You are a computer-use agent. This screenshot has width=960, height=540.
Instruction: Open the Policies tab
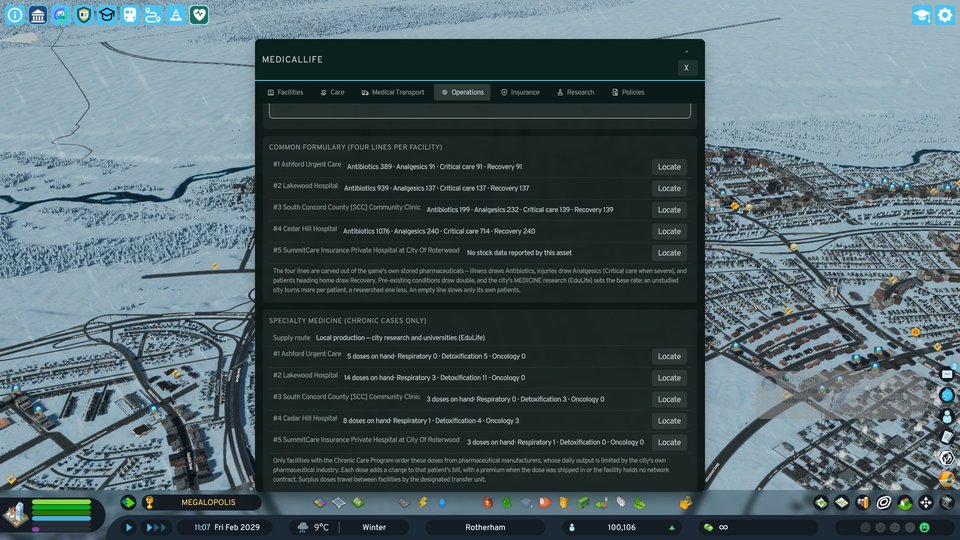tap(628, 92)
